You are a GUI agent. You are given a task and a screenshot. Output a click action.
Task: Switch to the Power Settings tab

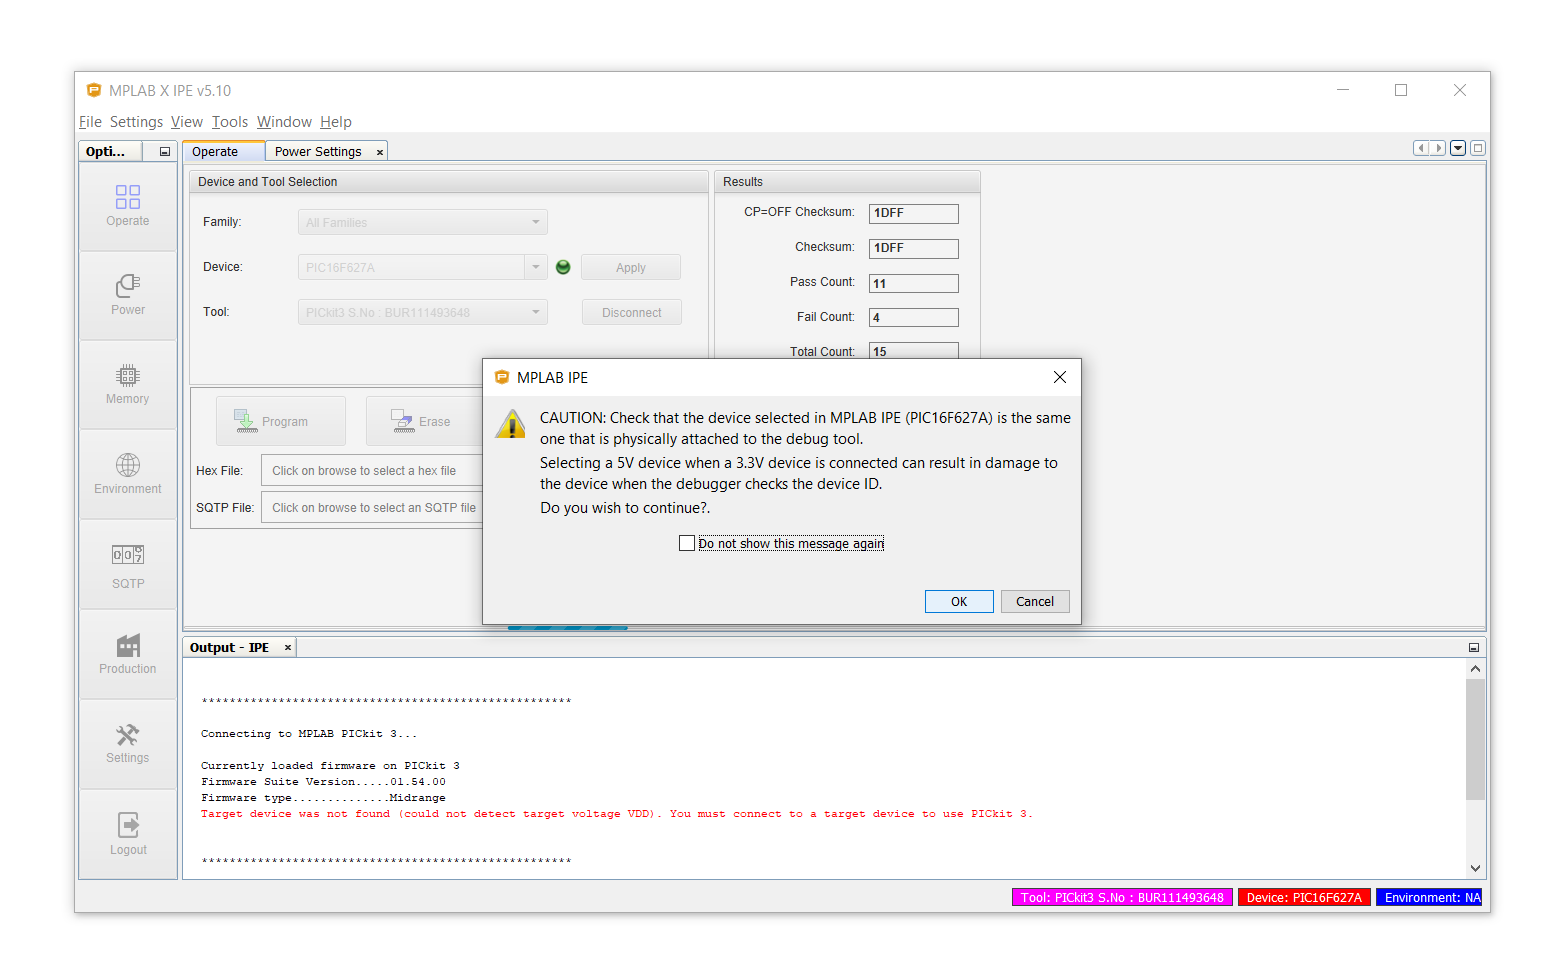(x=318, y=152)
